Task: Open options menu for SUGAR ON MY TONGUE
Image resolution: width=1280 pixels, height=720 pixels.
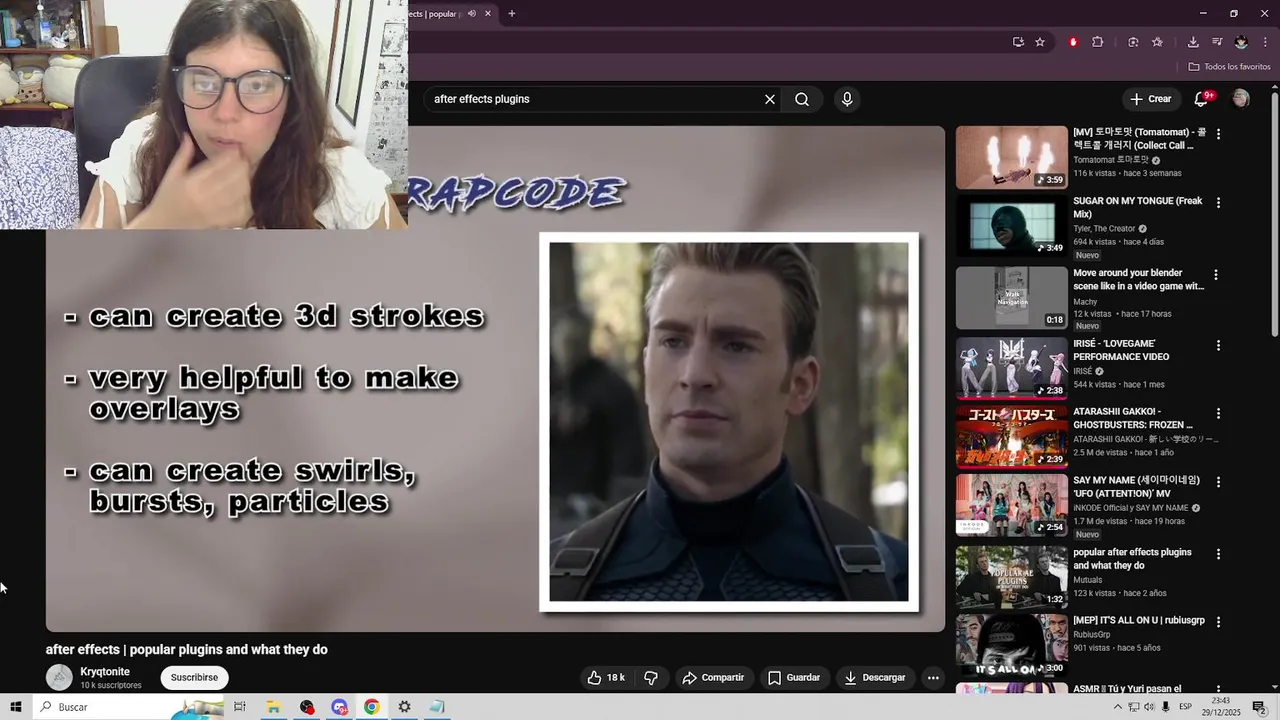Action: 1217,202
